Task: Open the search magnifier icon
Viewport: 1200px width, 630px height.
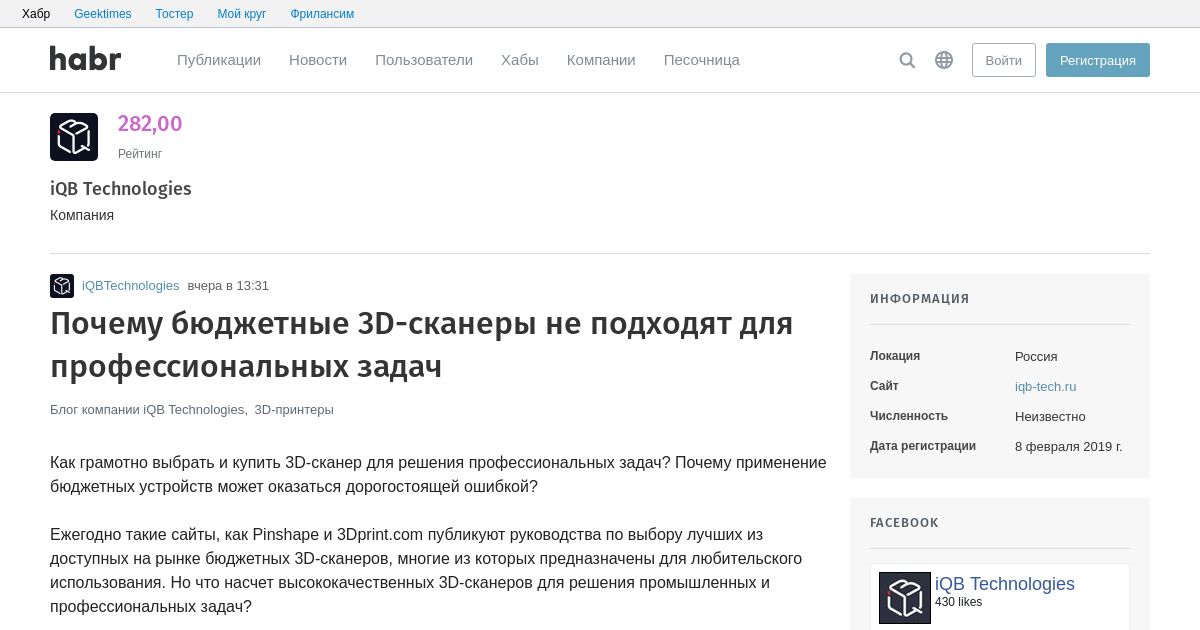Action: tap(907, 60)
